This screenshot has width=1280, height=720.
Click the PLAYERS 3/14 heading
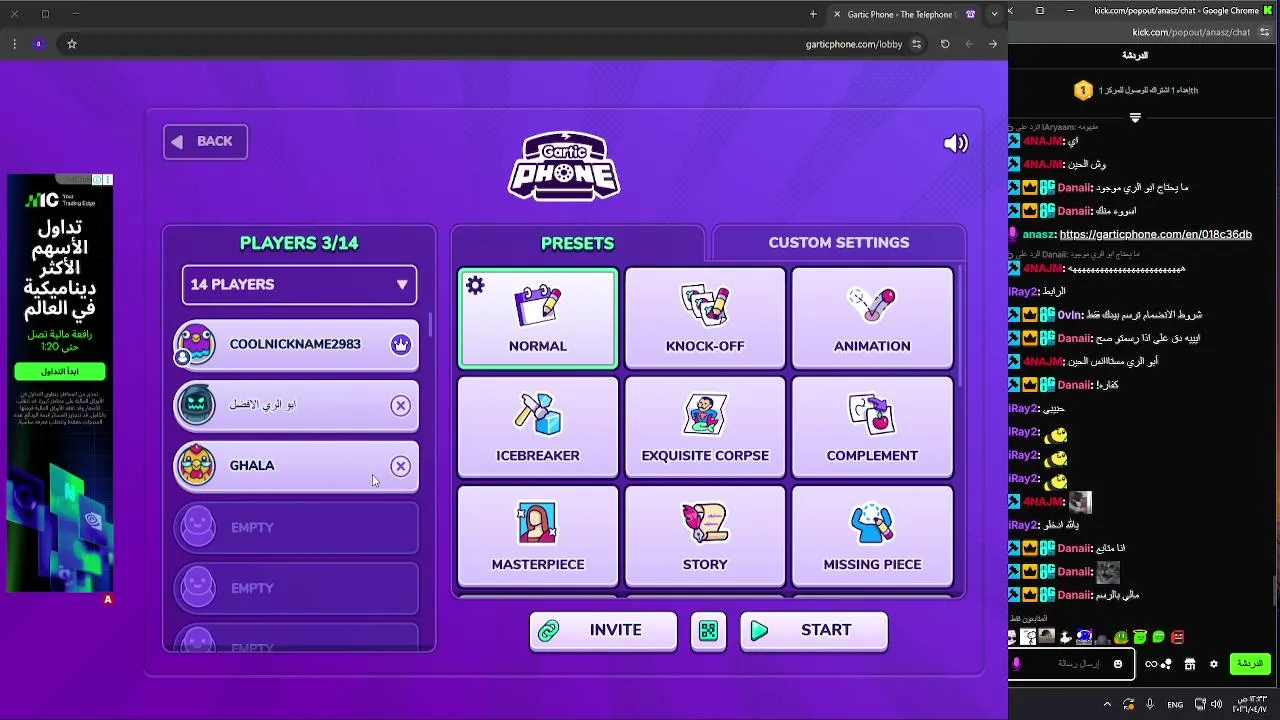tap(299, 243)
